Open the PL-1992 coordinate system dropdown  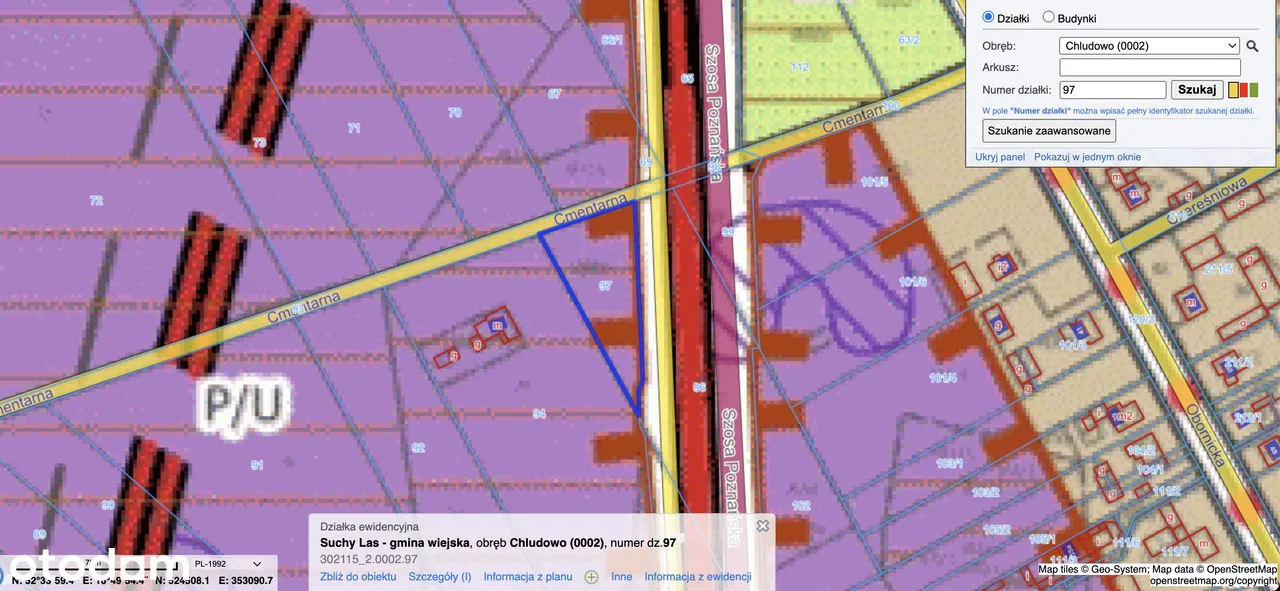pyautogui.click(x=230, y=564)
